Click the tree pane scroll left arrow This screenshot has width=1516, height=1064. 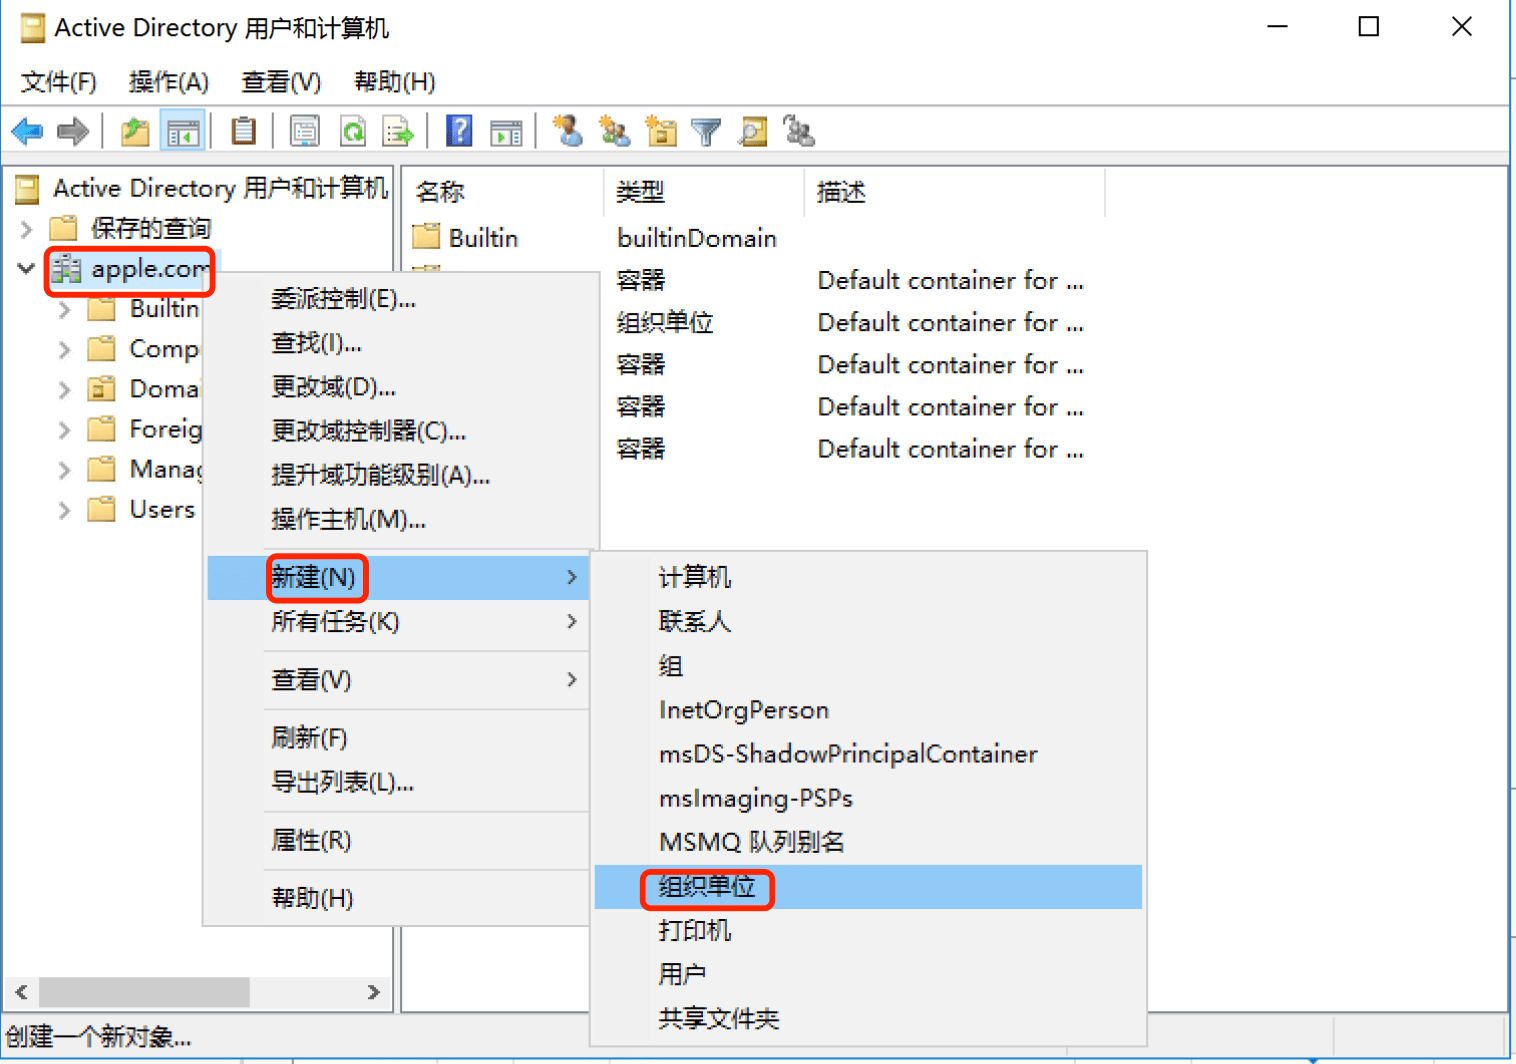21,992
